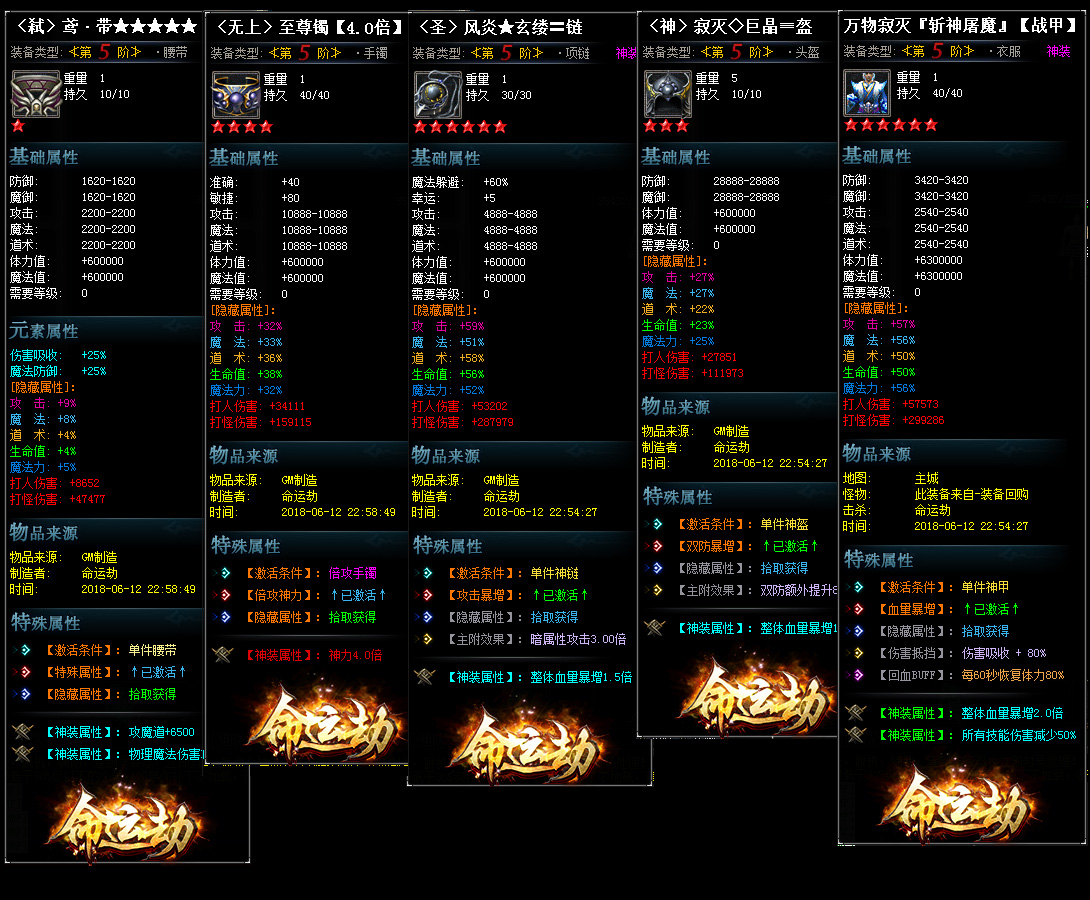Click cyan diamond icon beside 单件腰带
The height and width of the screenshot is (900, 1090).
(x=23, y=650)
